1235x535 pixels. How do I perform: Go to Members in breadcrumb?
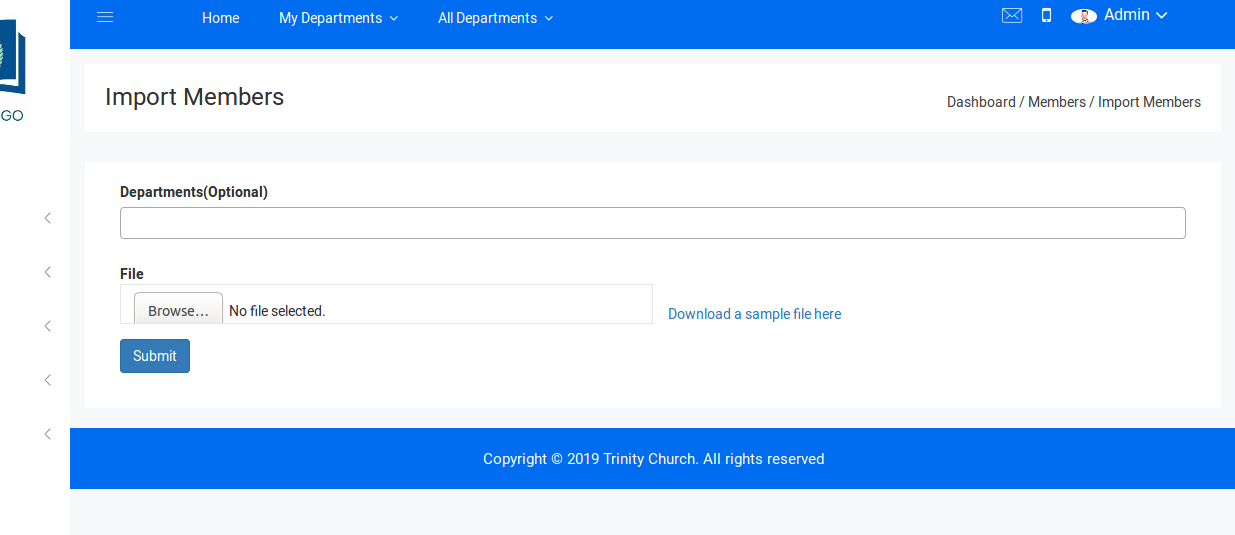(x=1057, y=102)
